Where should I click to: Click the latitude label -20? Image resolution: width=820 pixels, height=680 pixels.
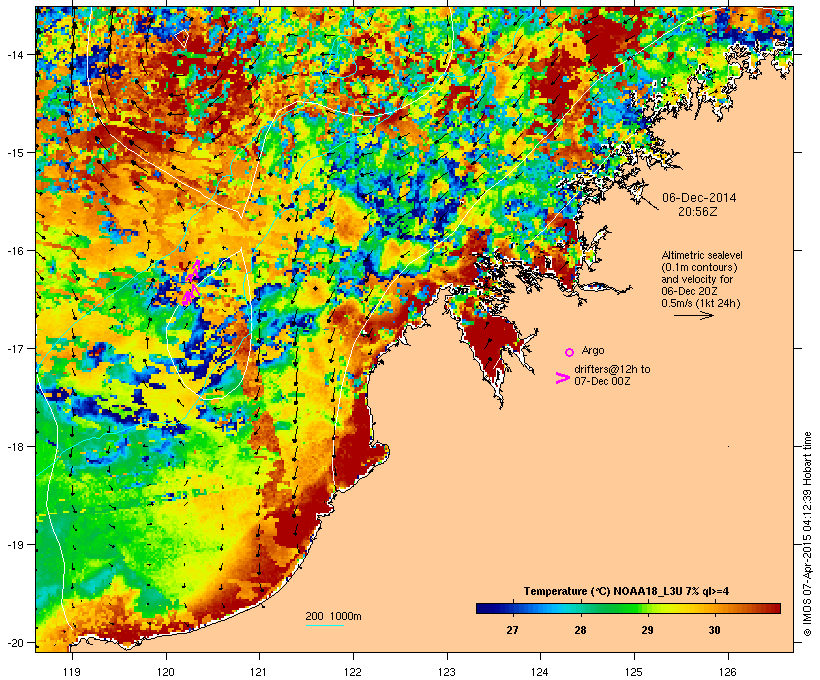click(x=14, y=642)
